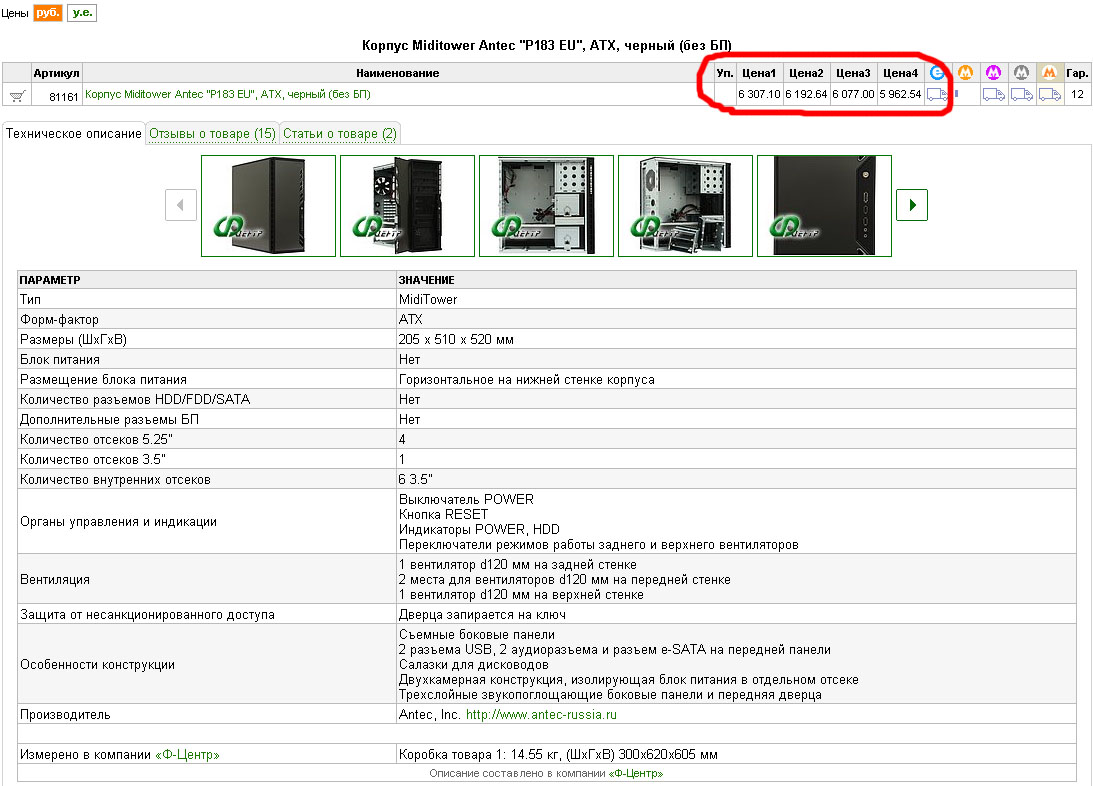This screenshot has width=1093, height=786.
Task: Open the Отзывы о товаре (15) tab
Action: tap(213, 133)
